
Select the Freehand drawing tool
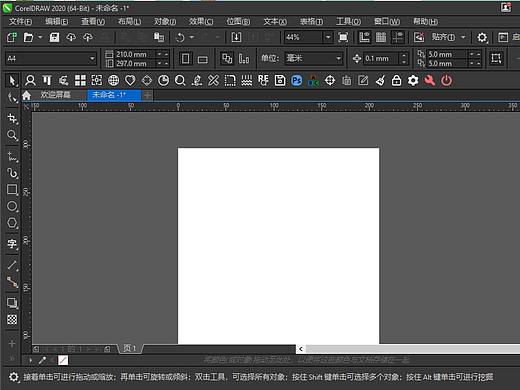pyautogui.click(x=12, y=156)
